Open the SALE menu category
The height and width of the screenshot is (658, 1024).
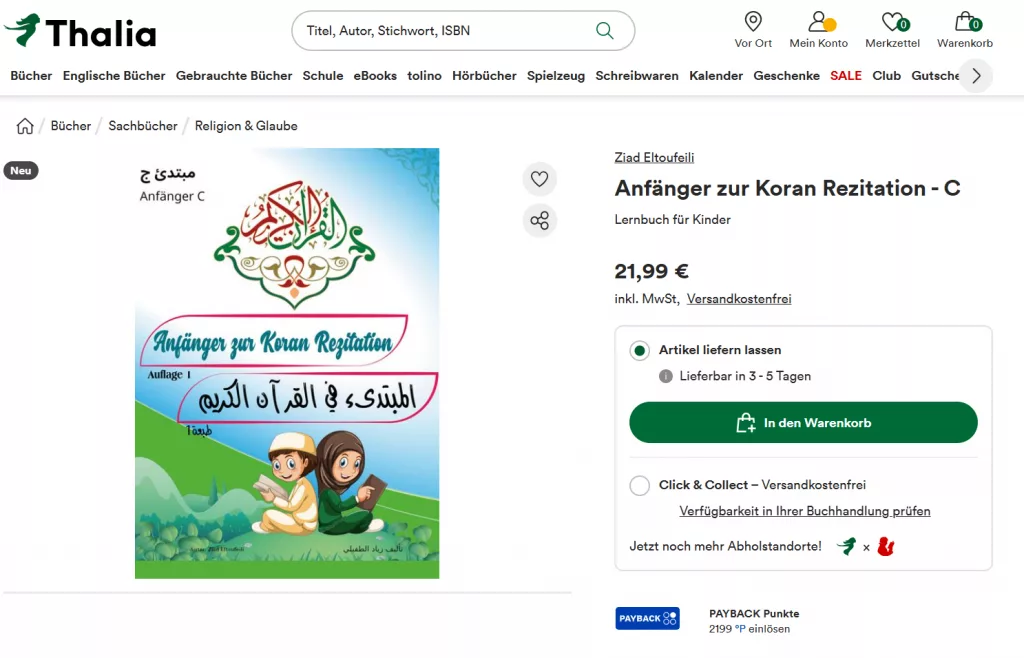(x=845, y=76)
